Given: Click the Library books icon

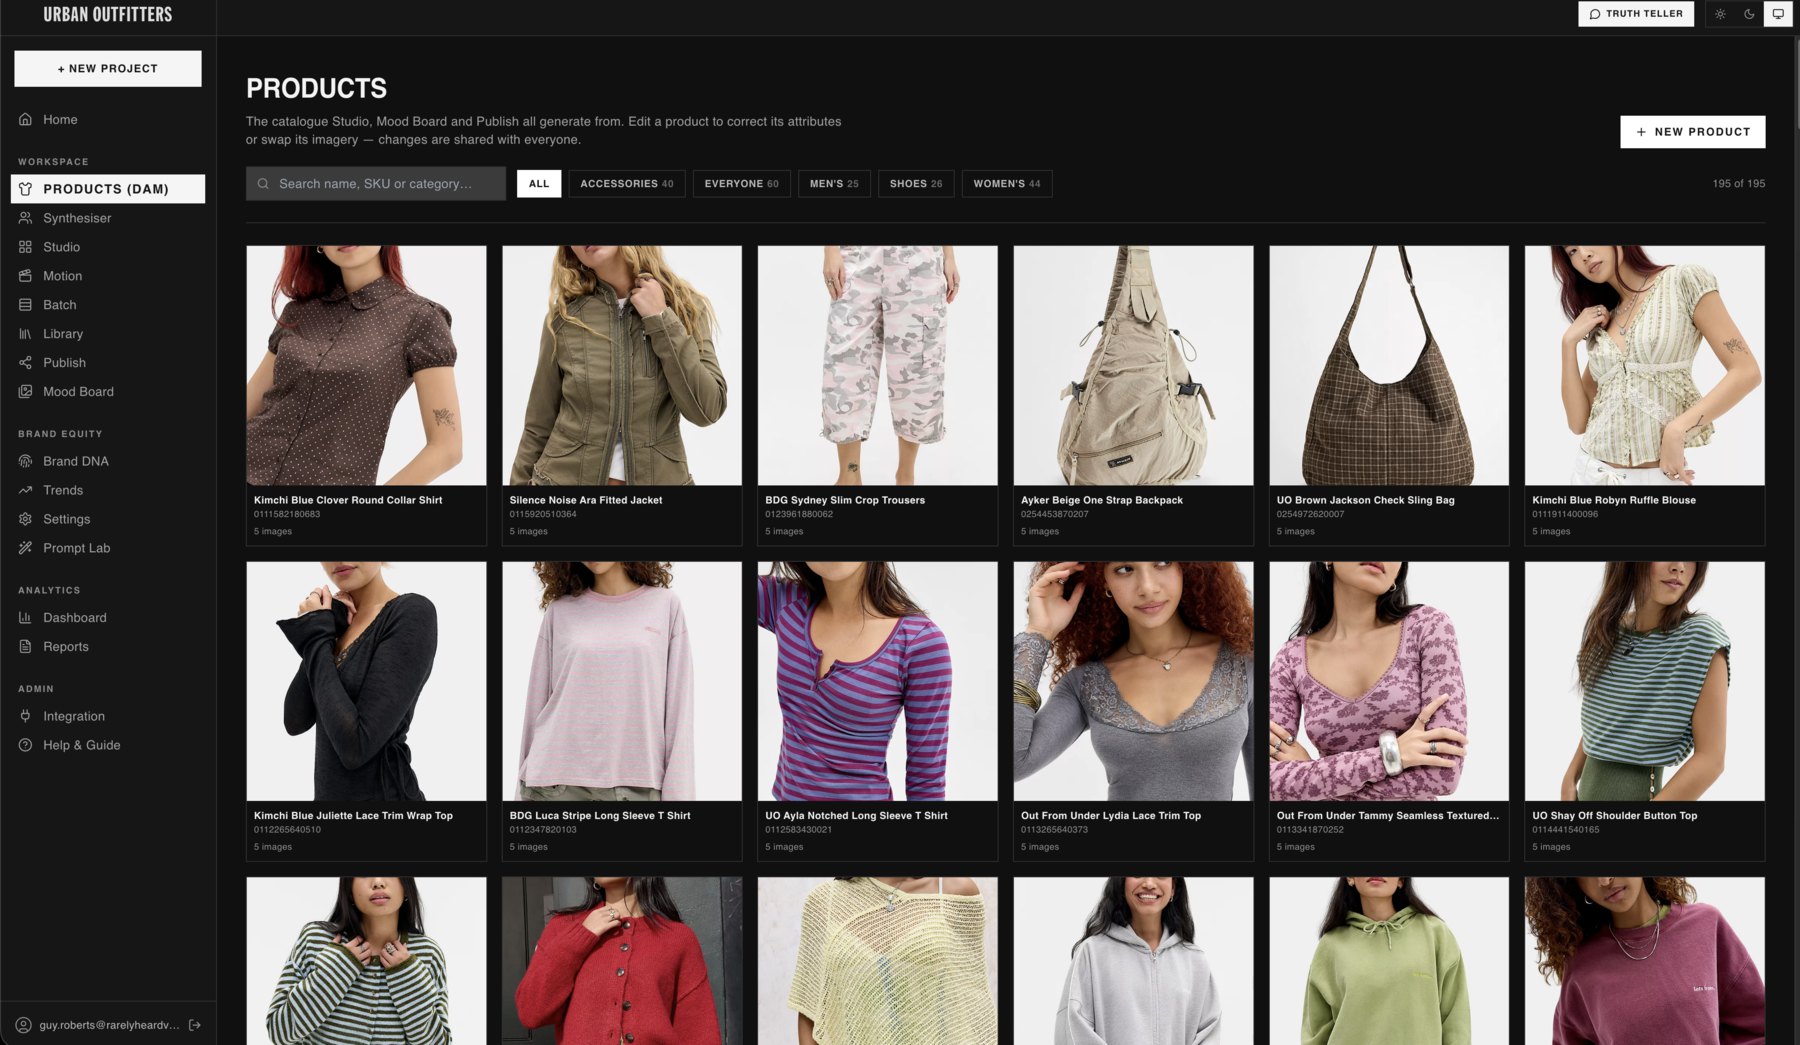Looking at the screenshot, I should (25, 333).
